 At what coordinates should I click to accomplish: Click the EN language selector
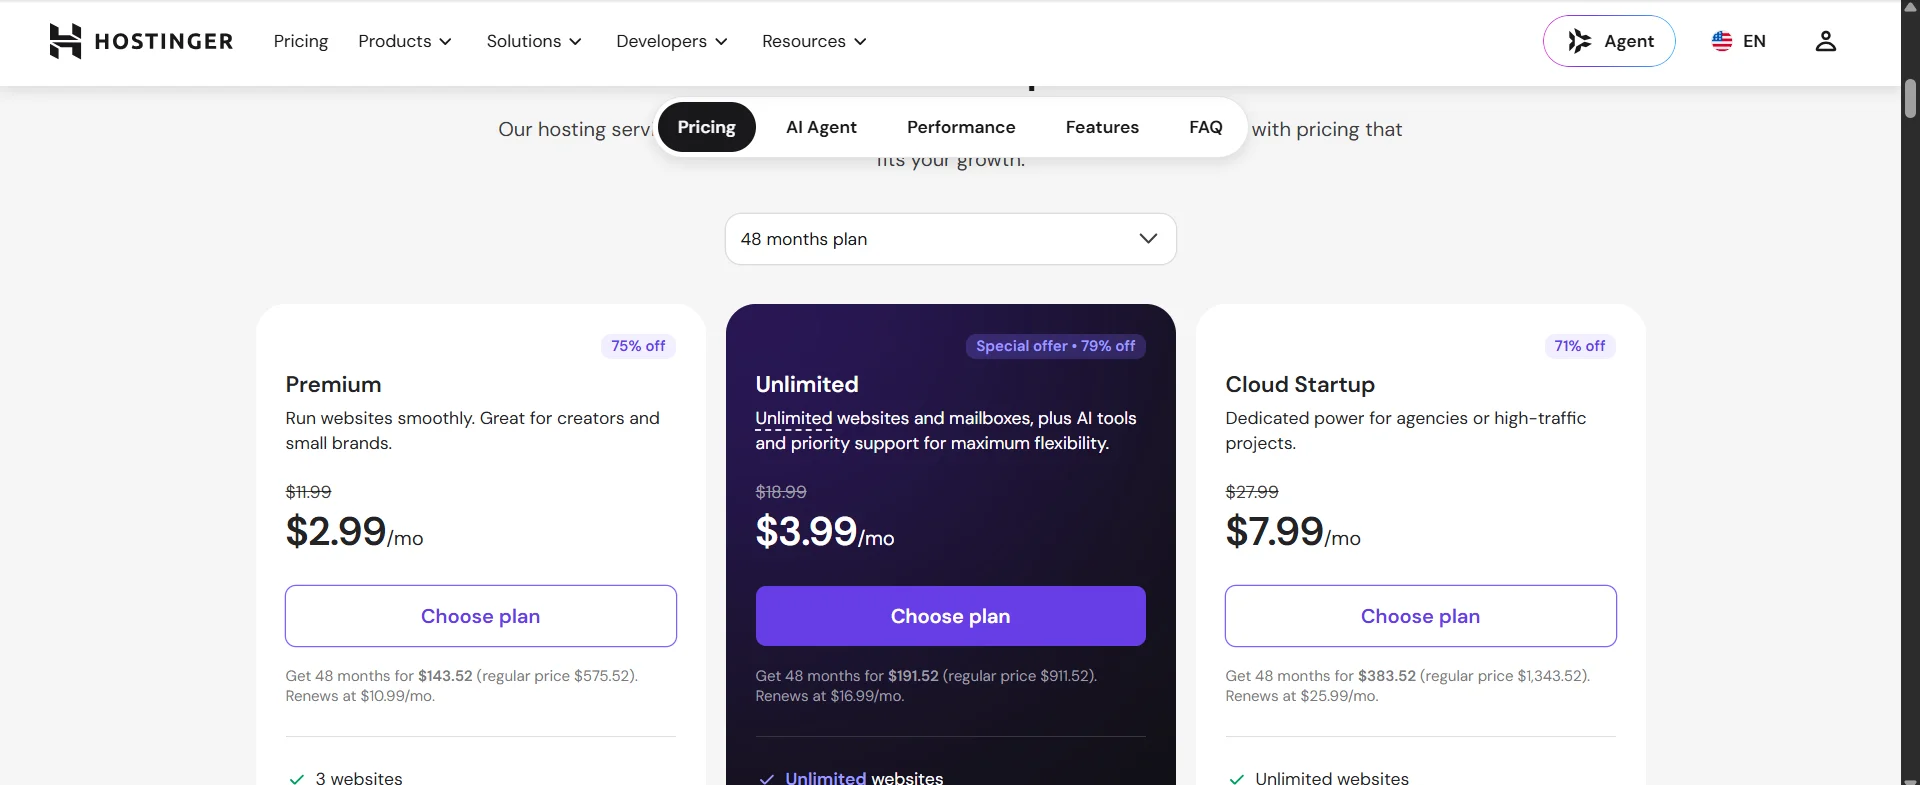tap(1739, 41)
